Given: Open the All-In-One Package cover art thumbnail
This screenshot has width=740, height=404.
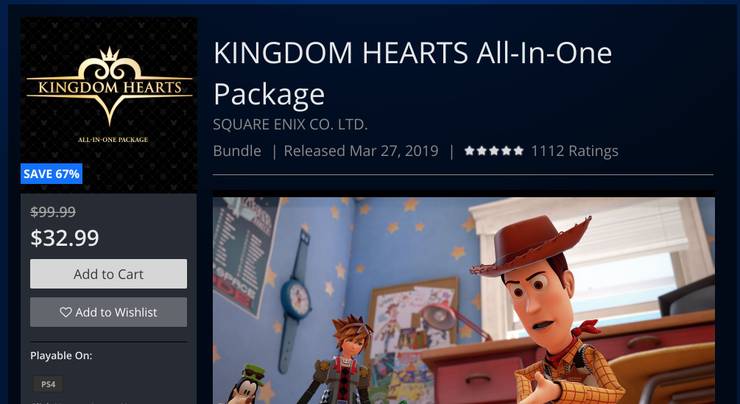Looking at the screenshot, I should coord(109,105).
